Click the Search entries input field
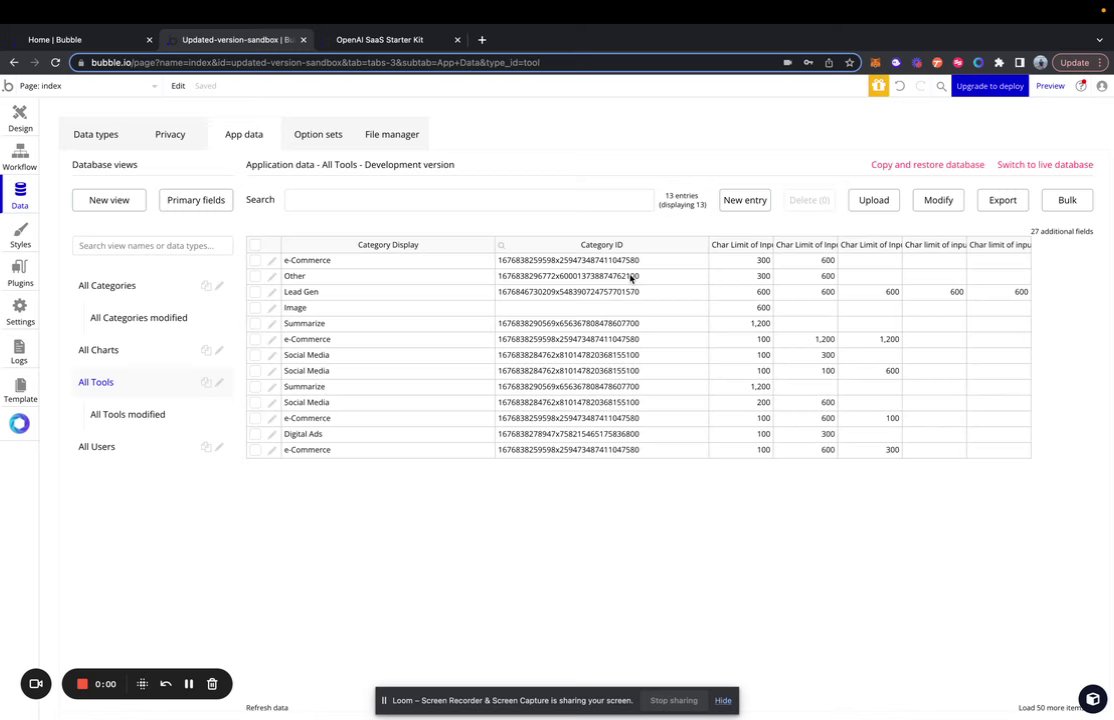This screenshot has width=1114, height=720. (469, 200)
